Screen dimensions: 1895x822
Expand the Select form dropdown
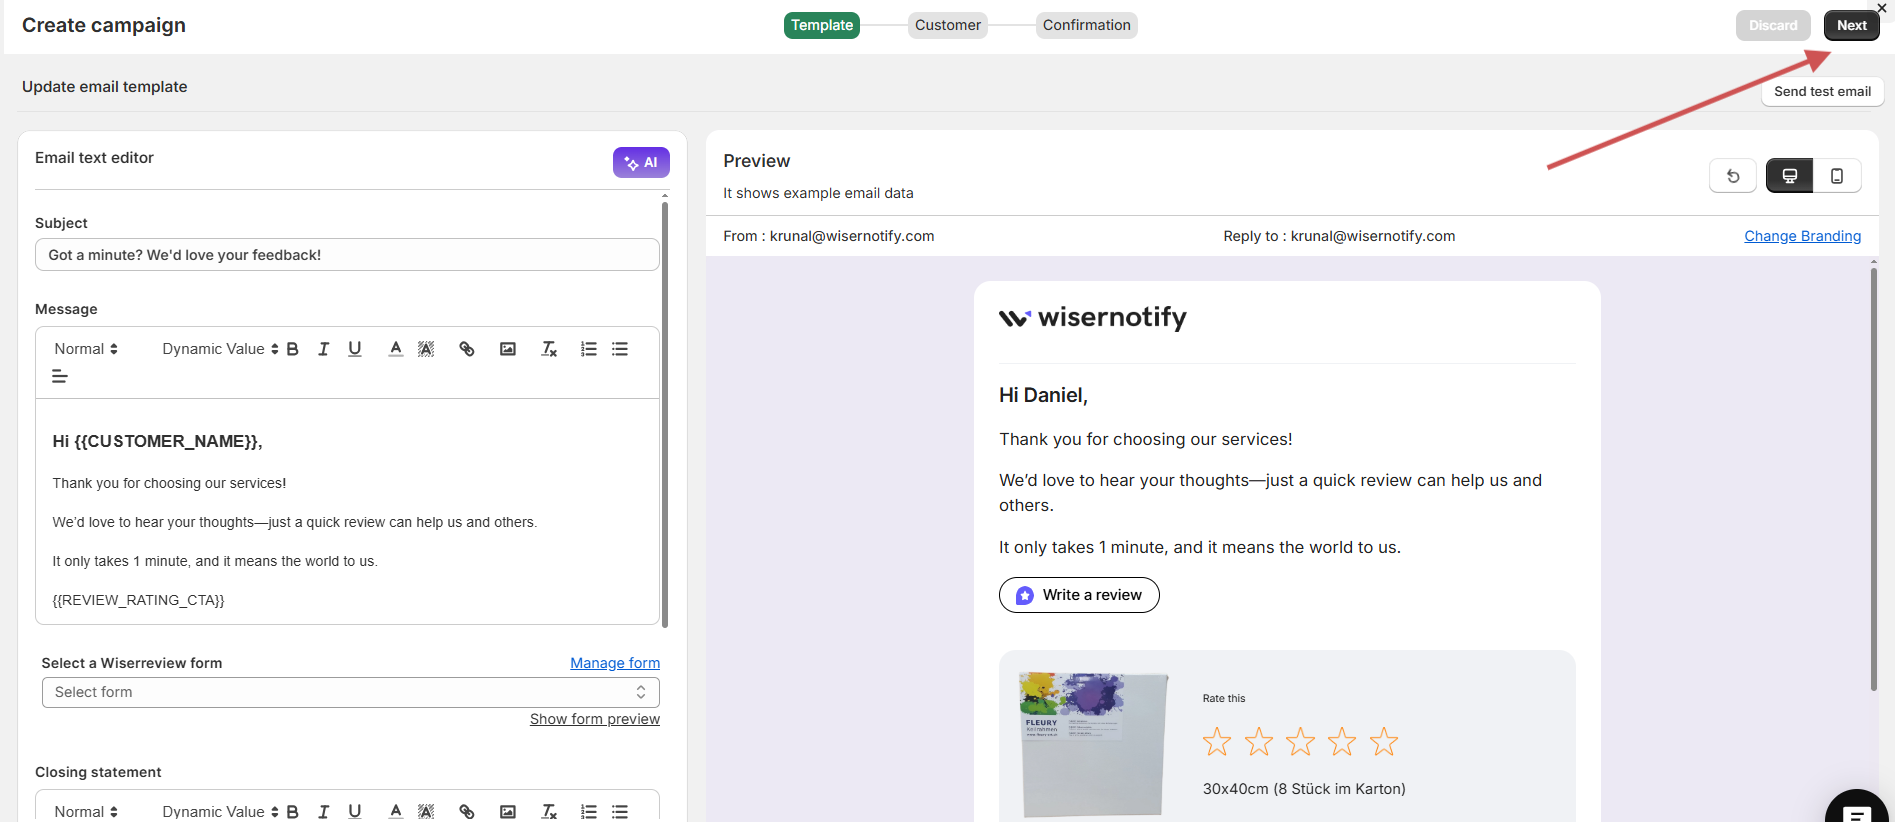pyautogui.click(x=350, y=692)
